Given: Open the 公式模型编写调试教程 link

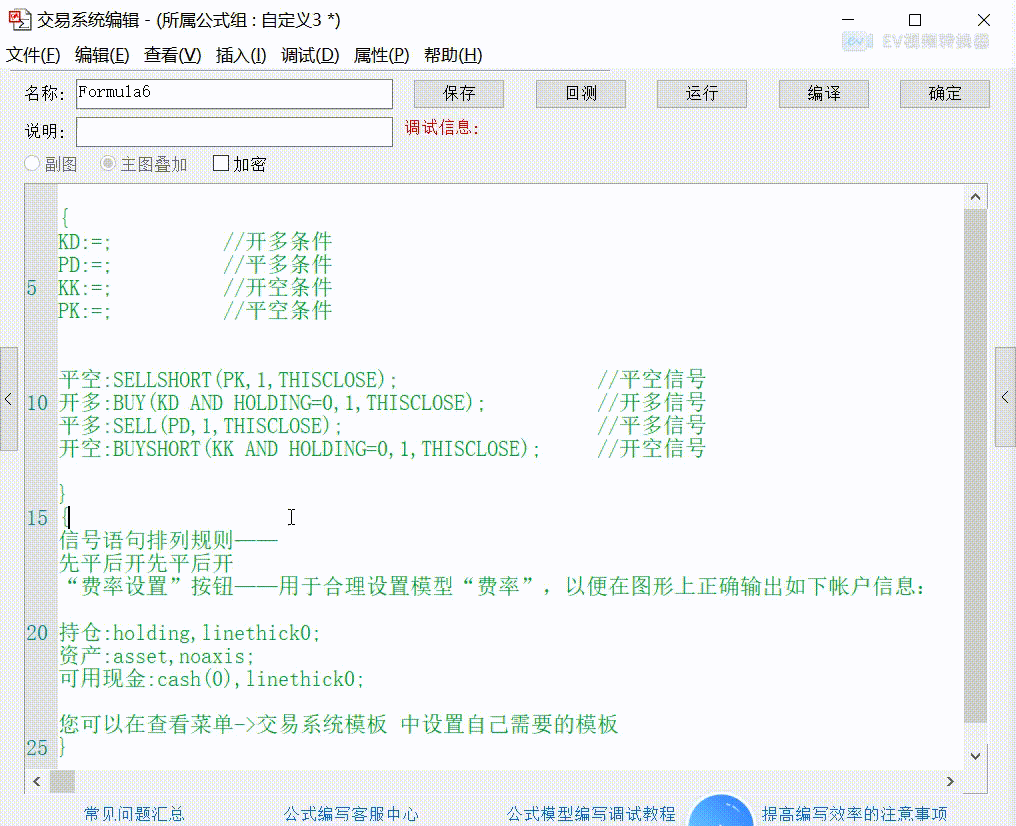Looking at the screenshot, I should click(591, 814).
